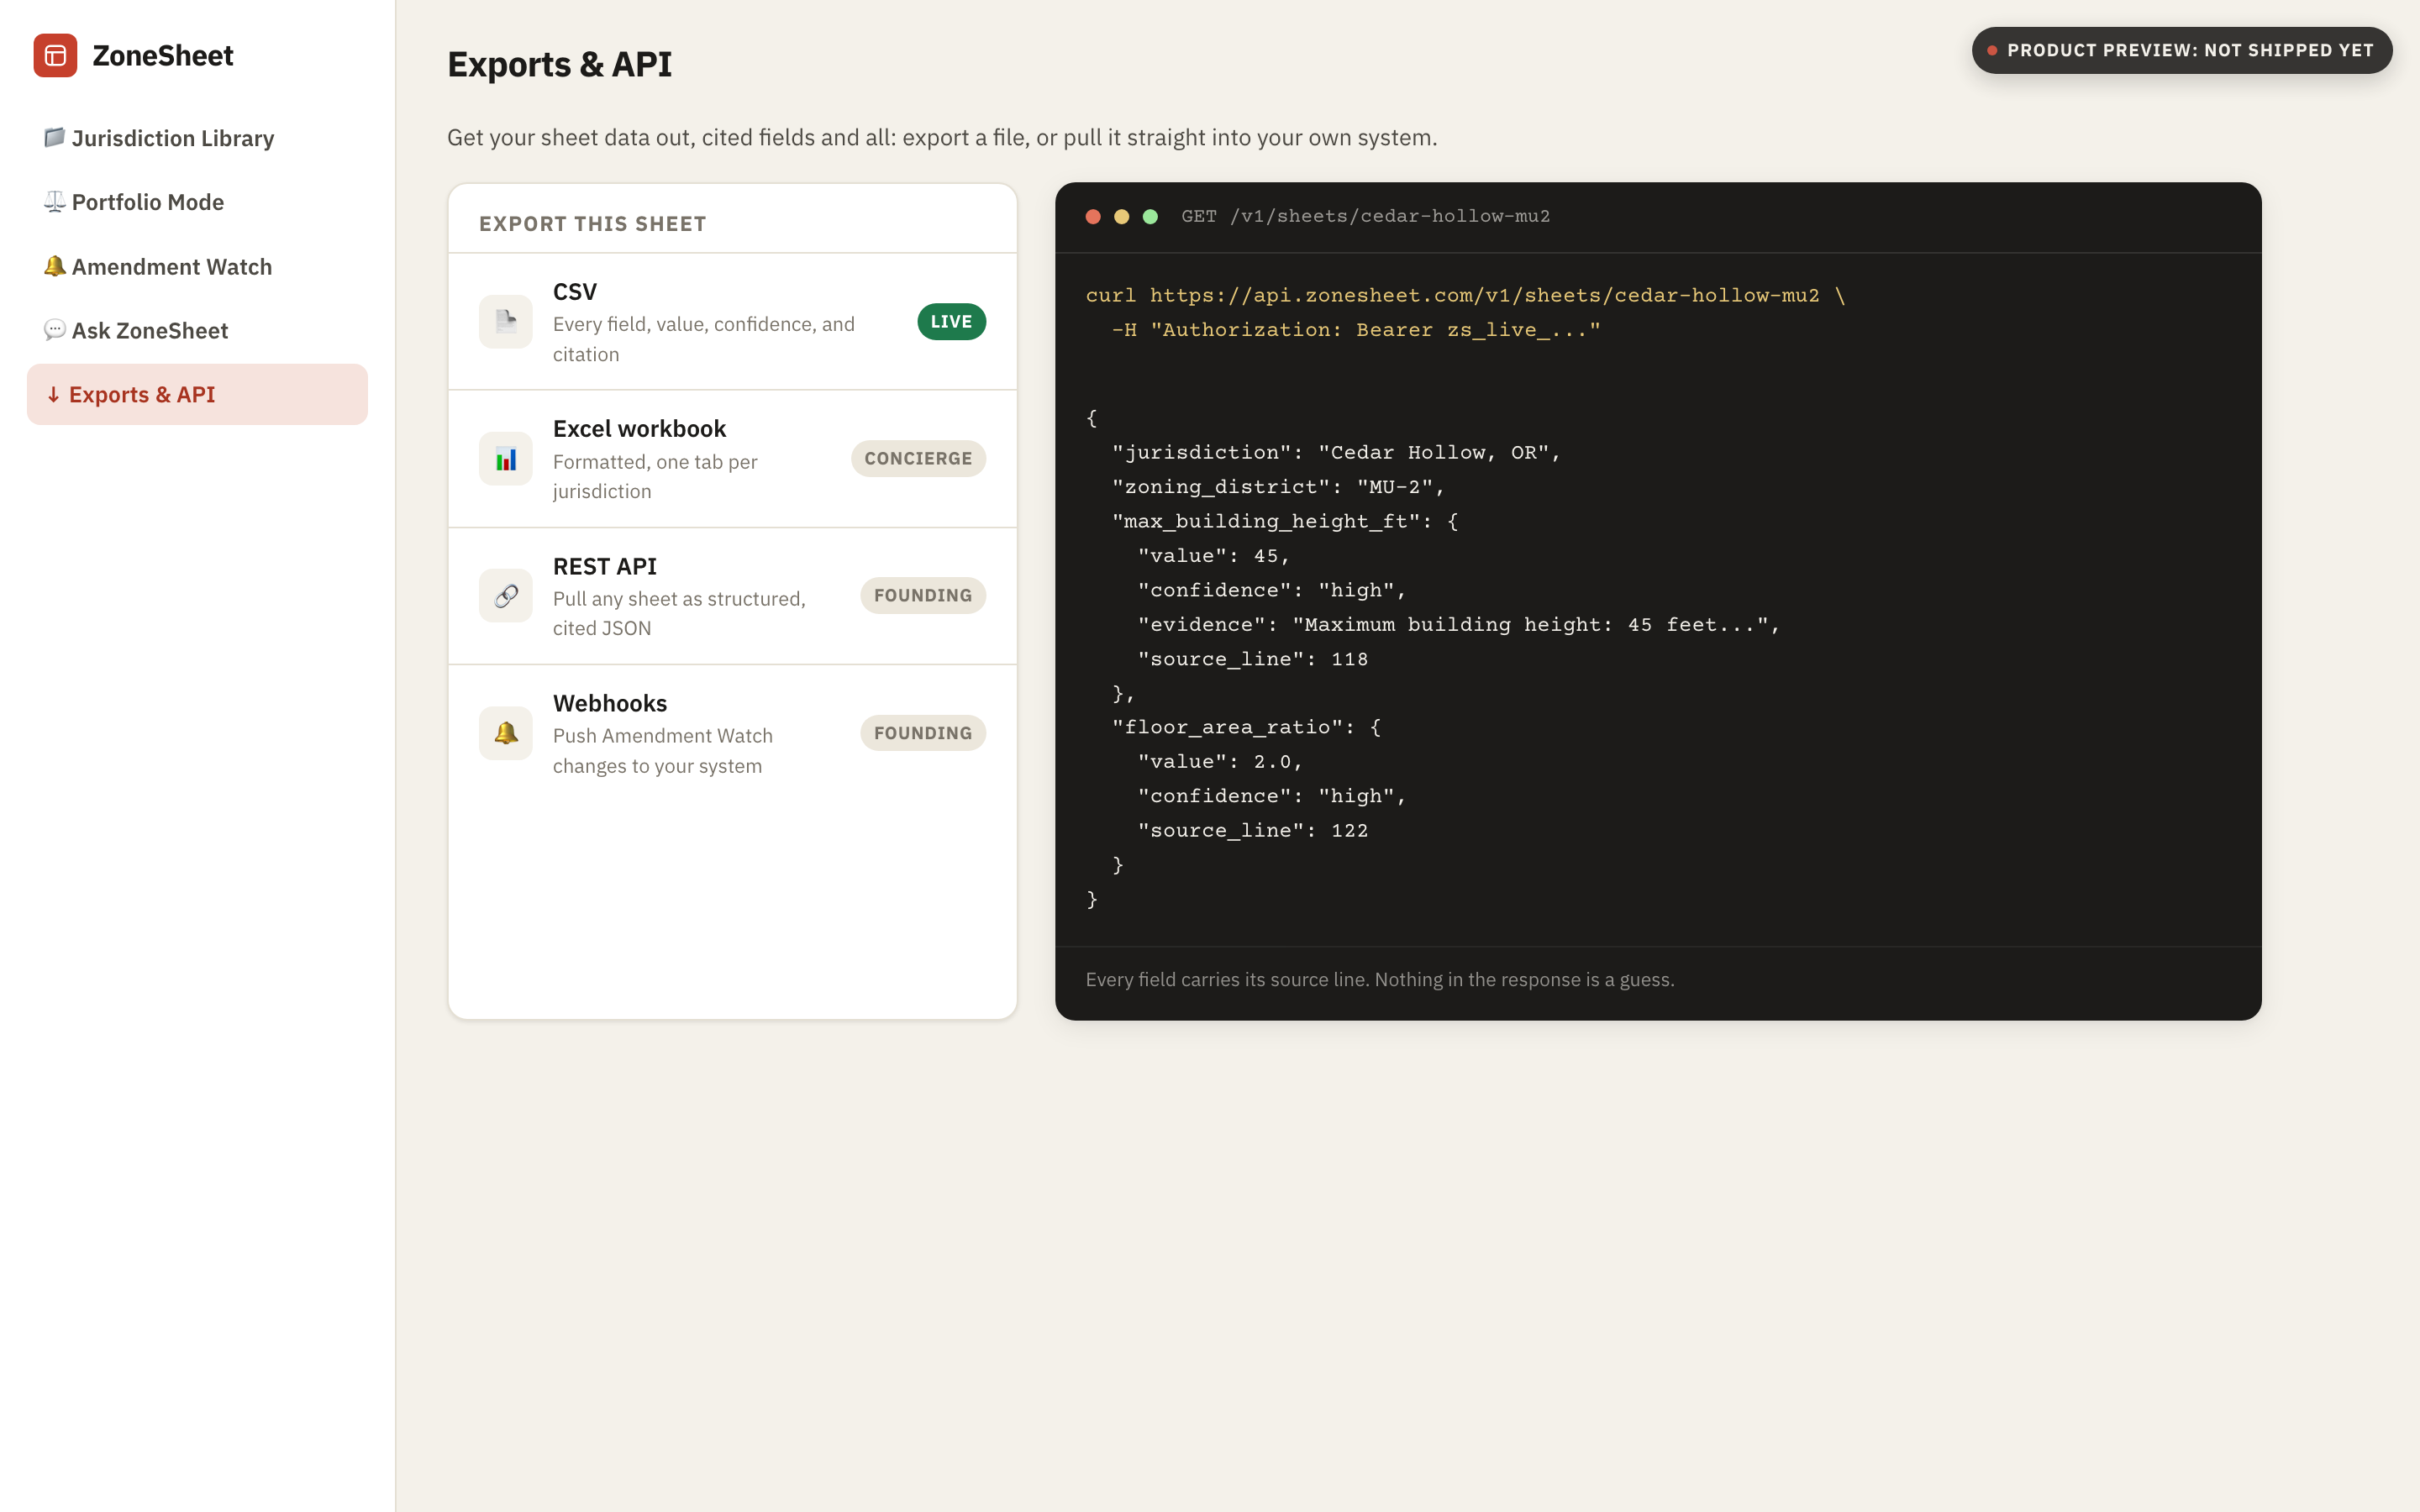This screenshot has width=2420, height=1512.
Task: Click 'Push Amendment Watch changes' description
Action: click(x=663, y=751)
